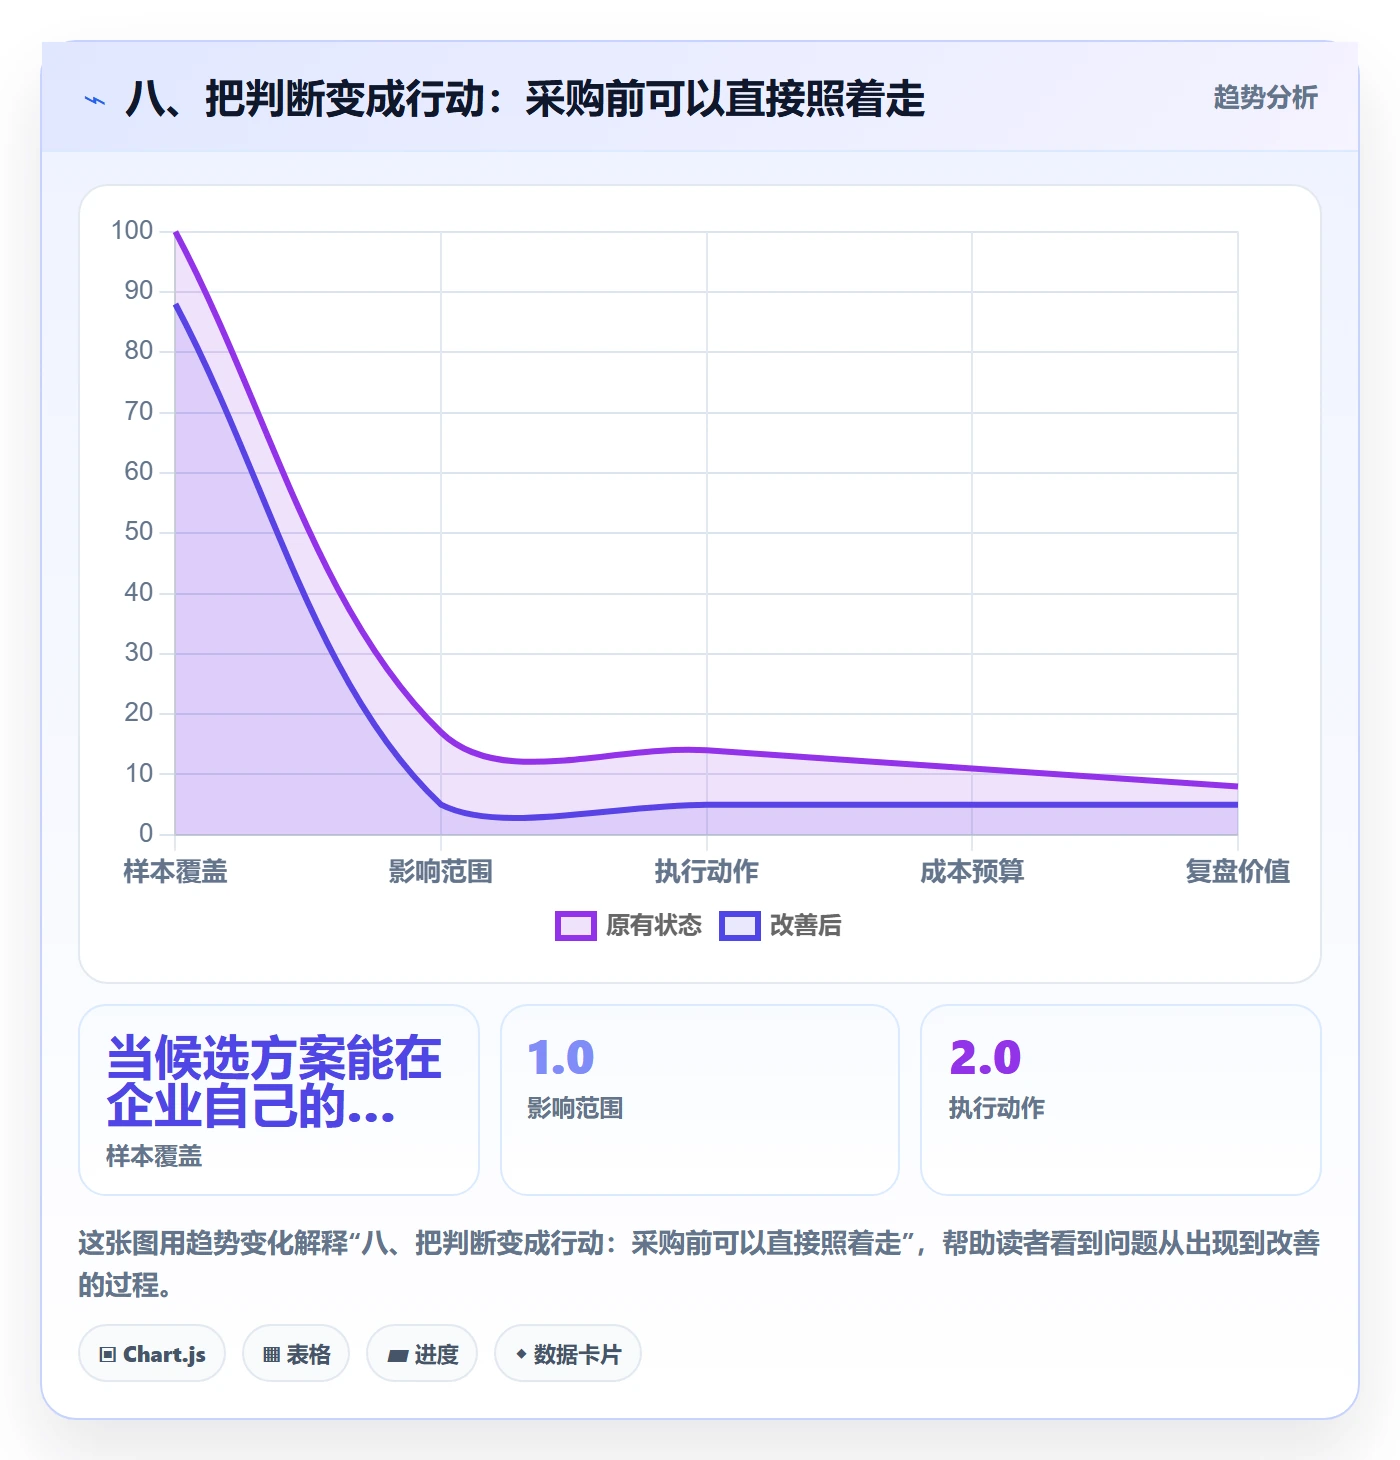
Task: Select the 进度 tag text
Action: tap(436, 1354)
